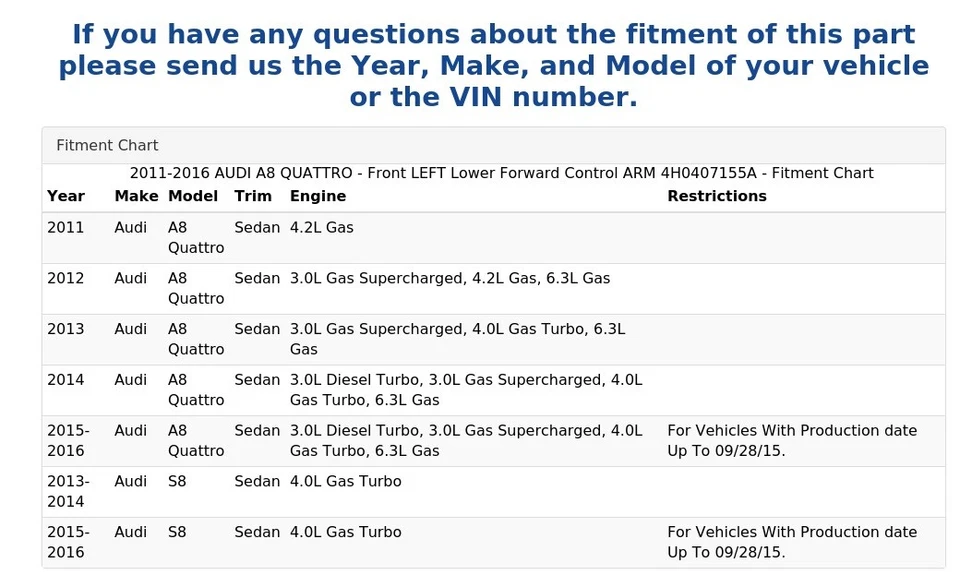Click the Model column header
Image resolution: width=960 pixels, height=587 pixels.
pos(193,196)
